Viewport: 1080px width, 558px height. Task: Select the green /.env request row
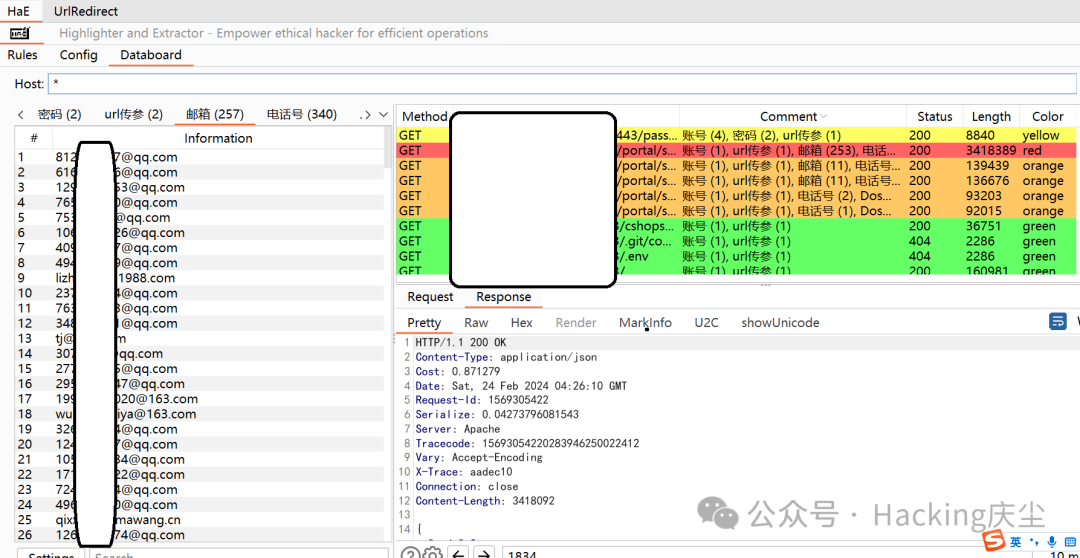click(738, 257)
